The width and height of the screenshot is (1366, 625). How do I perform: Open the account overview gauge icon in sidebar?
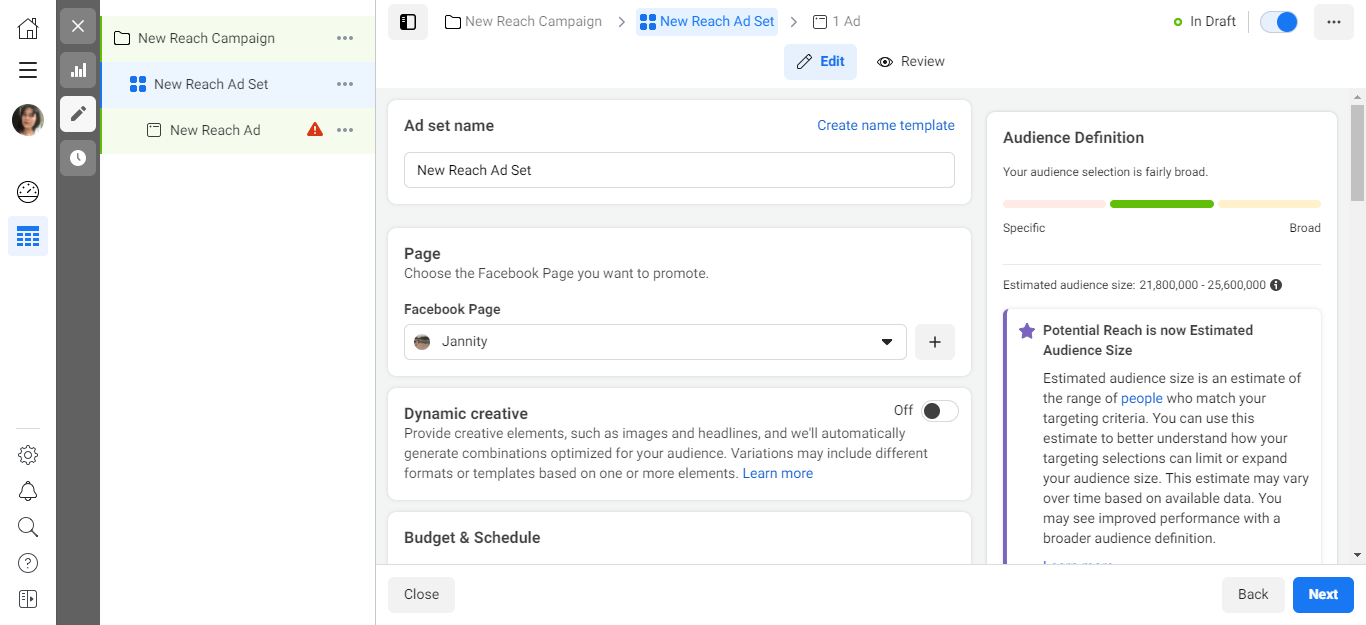click(x=27, y=191)
